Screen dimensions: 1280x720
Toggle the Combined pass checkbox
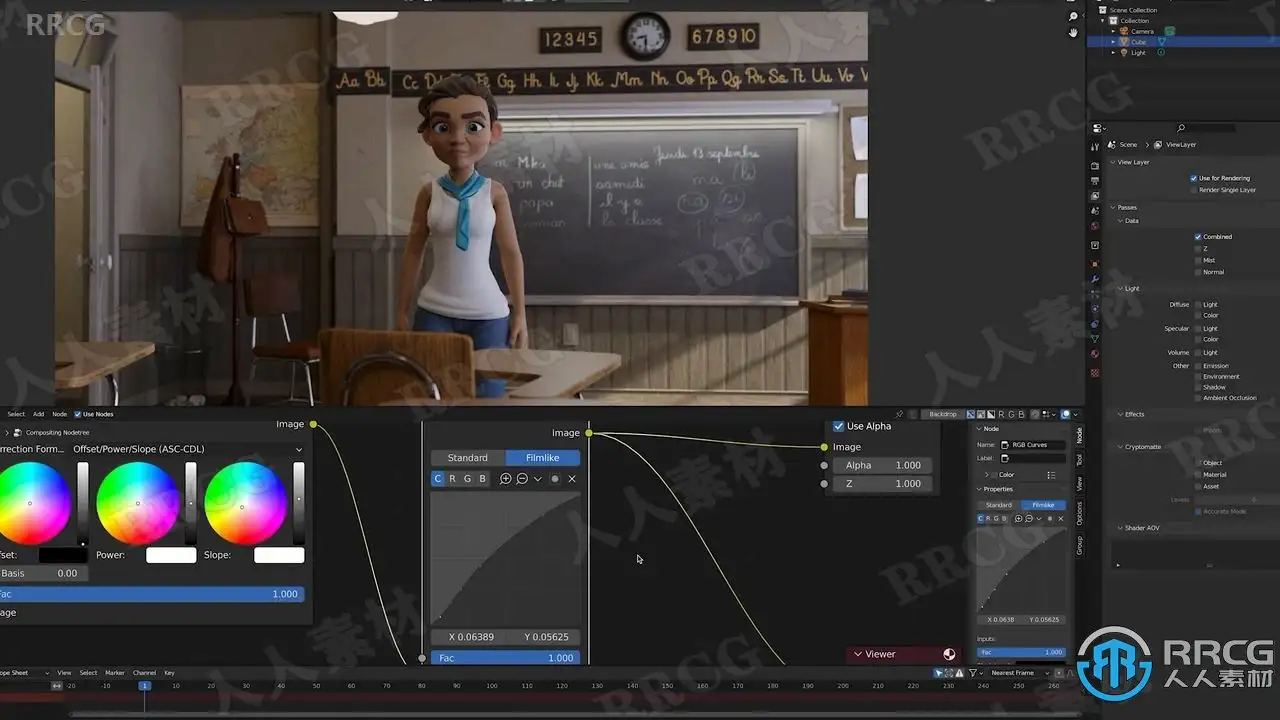pyautogui.click(x=1198, y=237)
